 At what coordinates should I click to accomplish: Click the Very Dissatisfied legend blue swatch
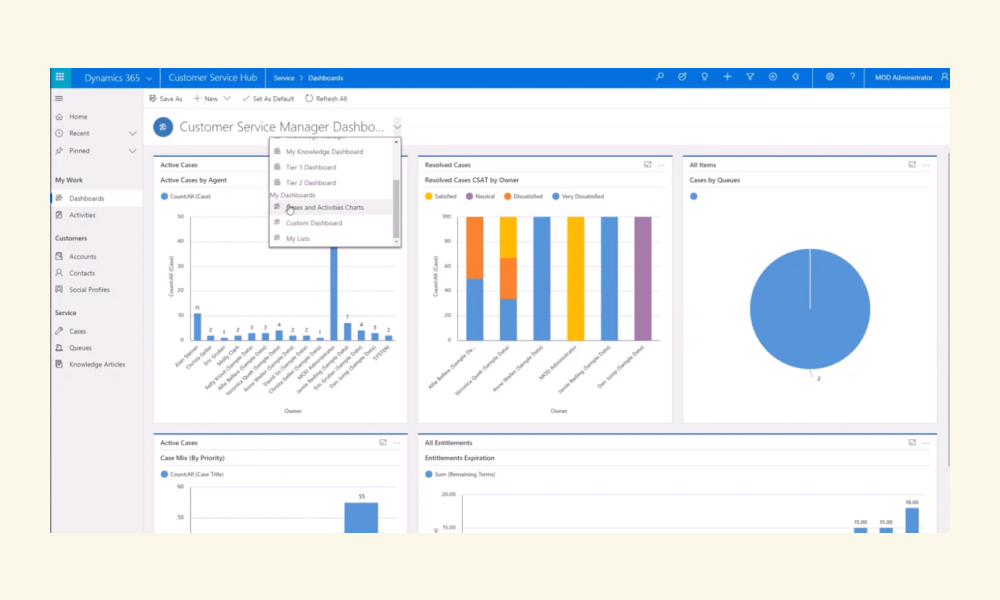(x=555, y=196)
